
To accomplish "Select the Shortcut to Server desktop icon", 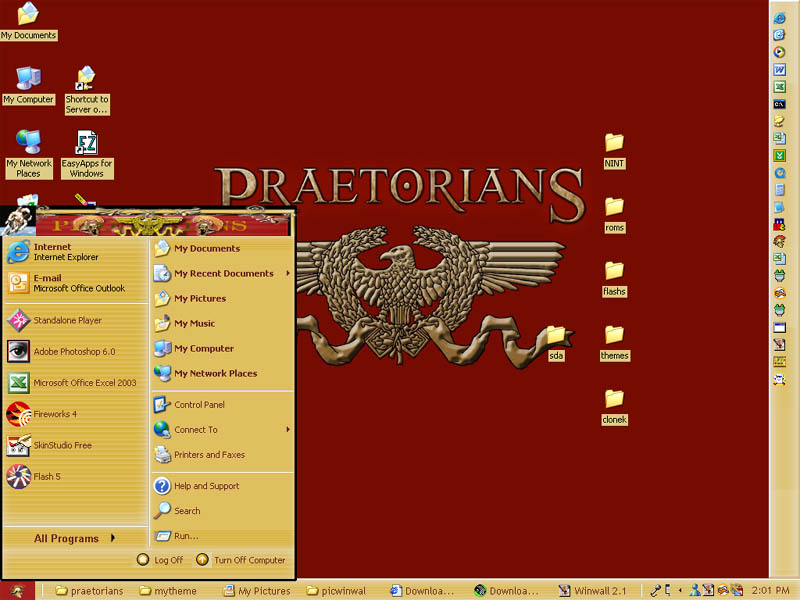I will (87, 90).
